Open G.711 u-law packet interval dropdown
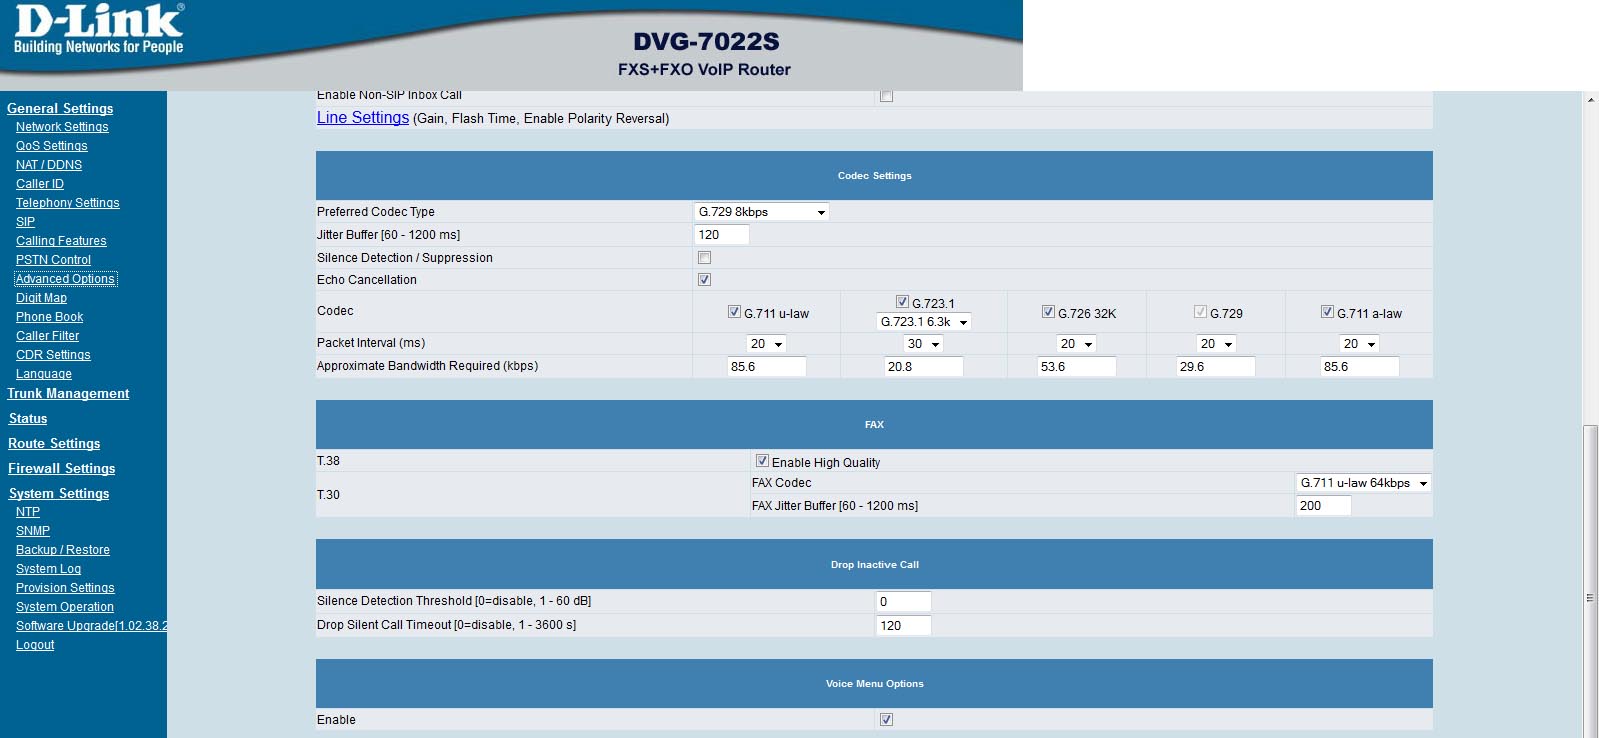This screenshot has height=738, width=1599. [767, 344]
